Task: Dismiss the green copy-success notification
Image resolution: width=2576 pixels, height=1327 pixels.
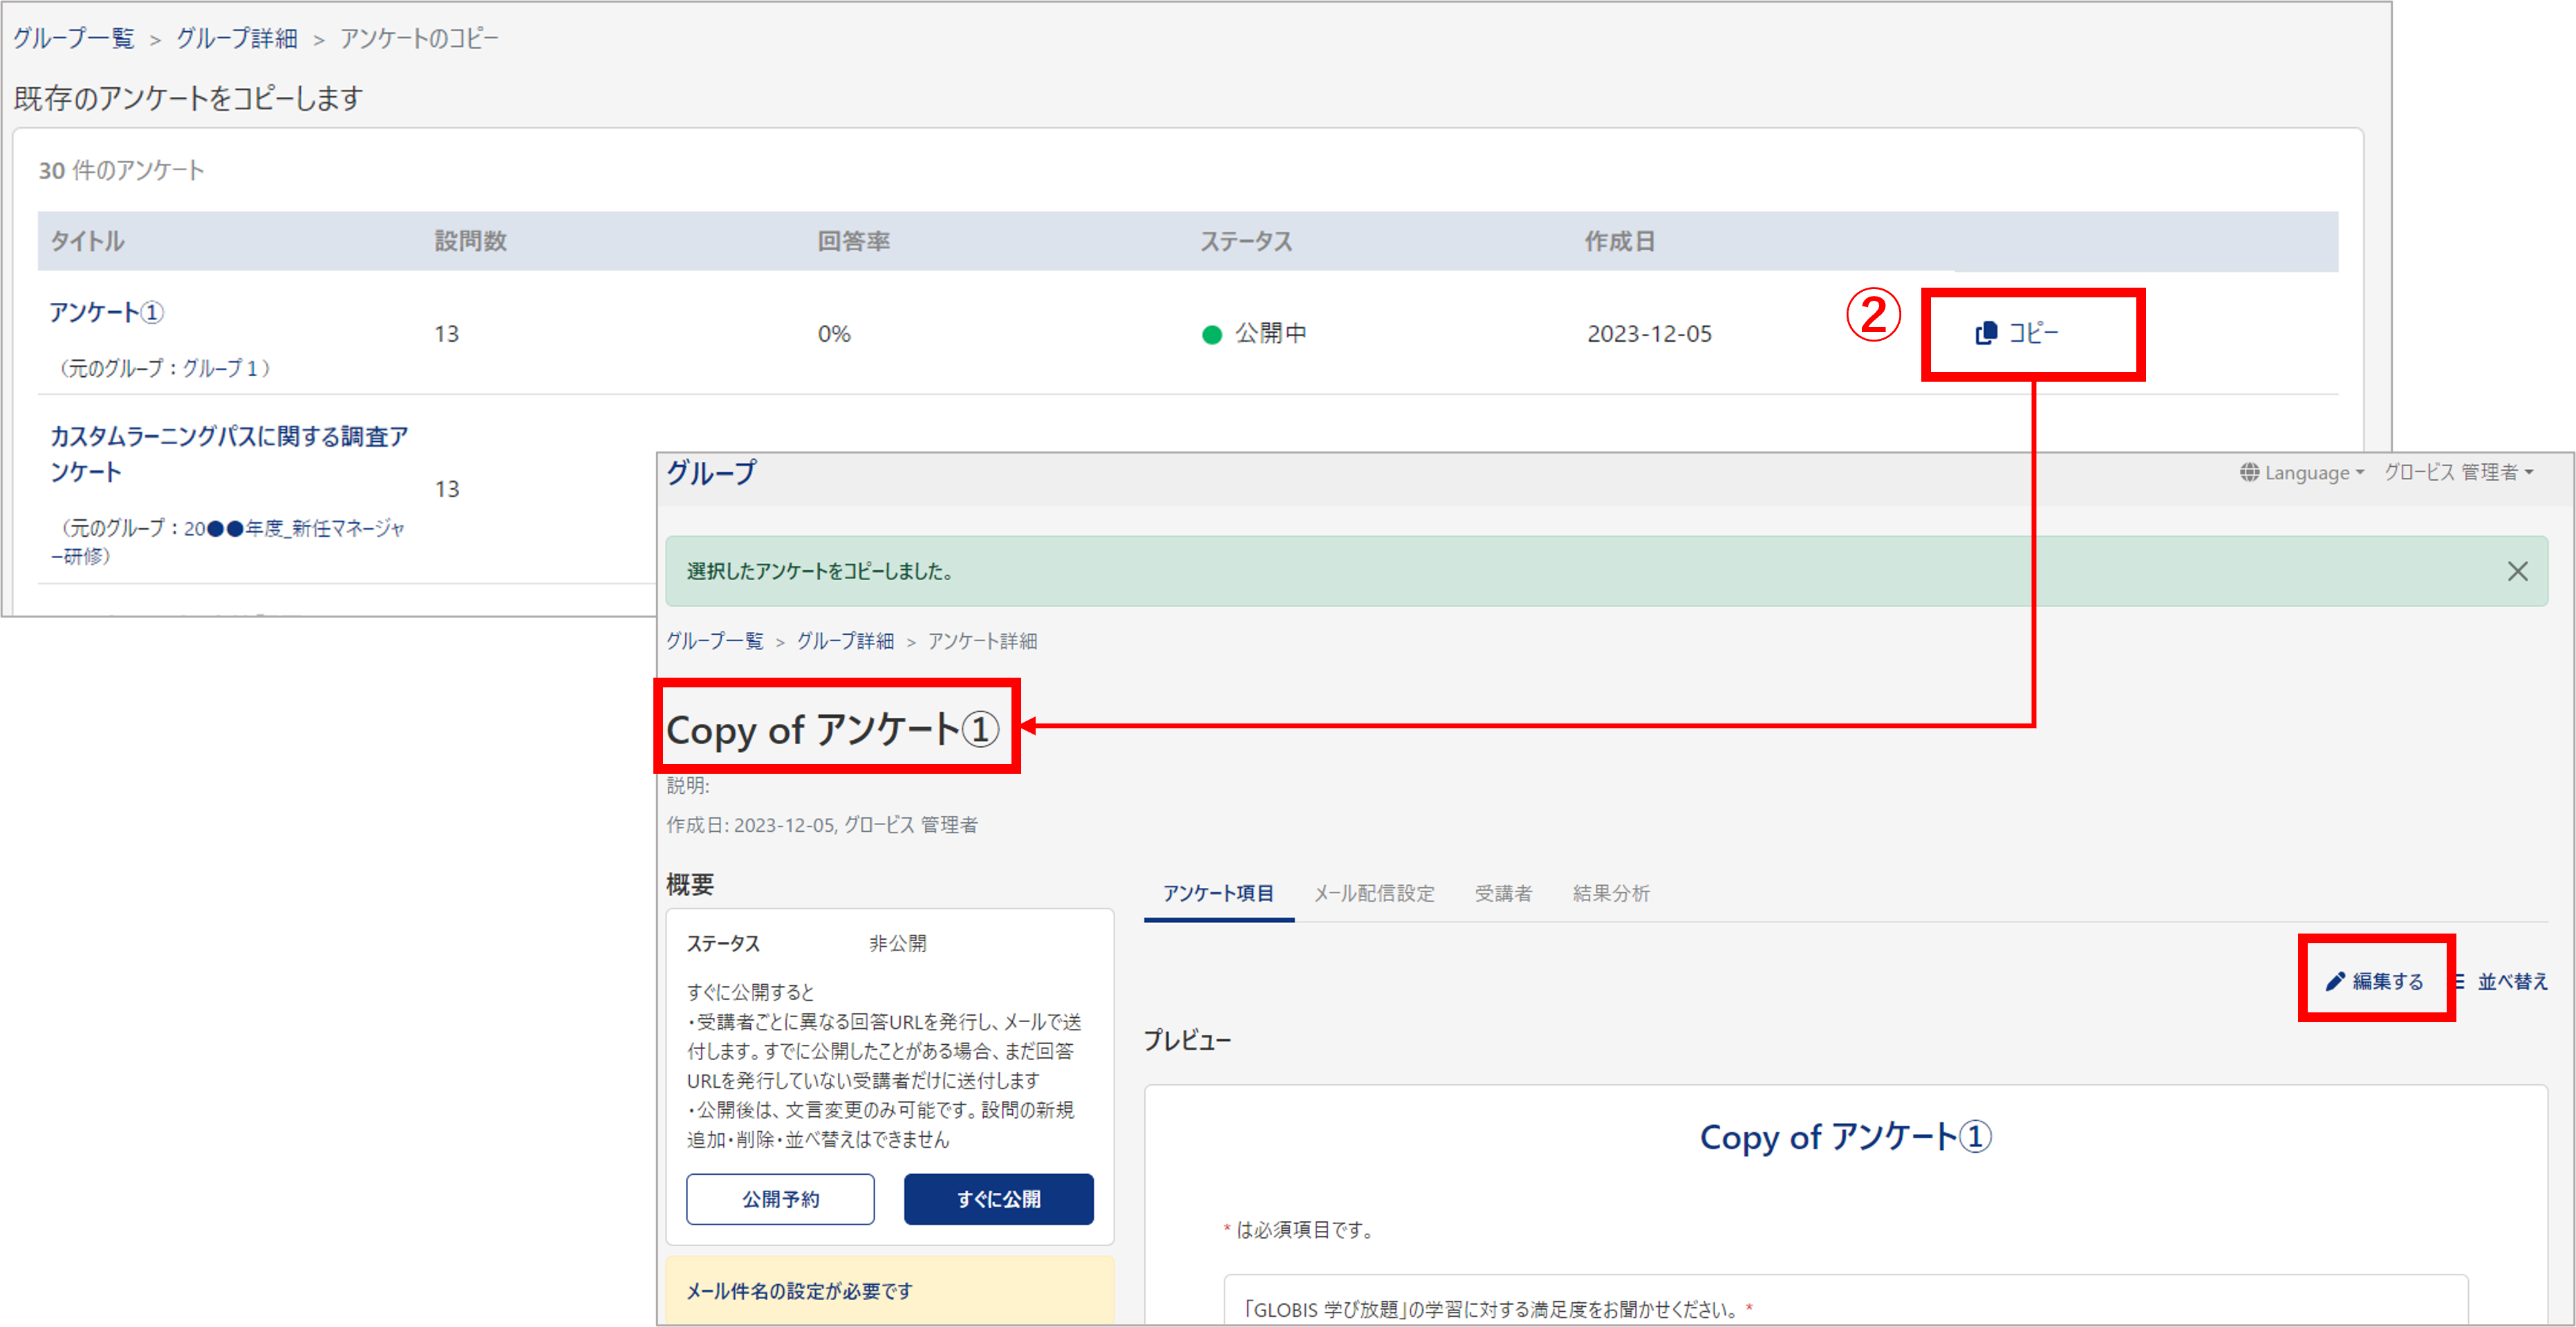Action: (2517, 571)
